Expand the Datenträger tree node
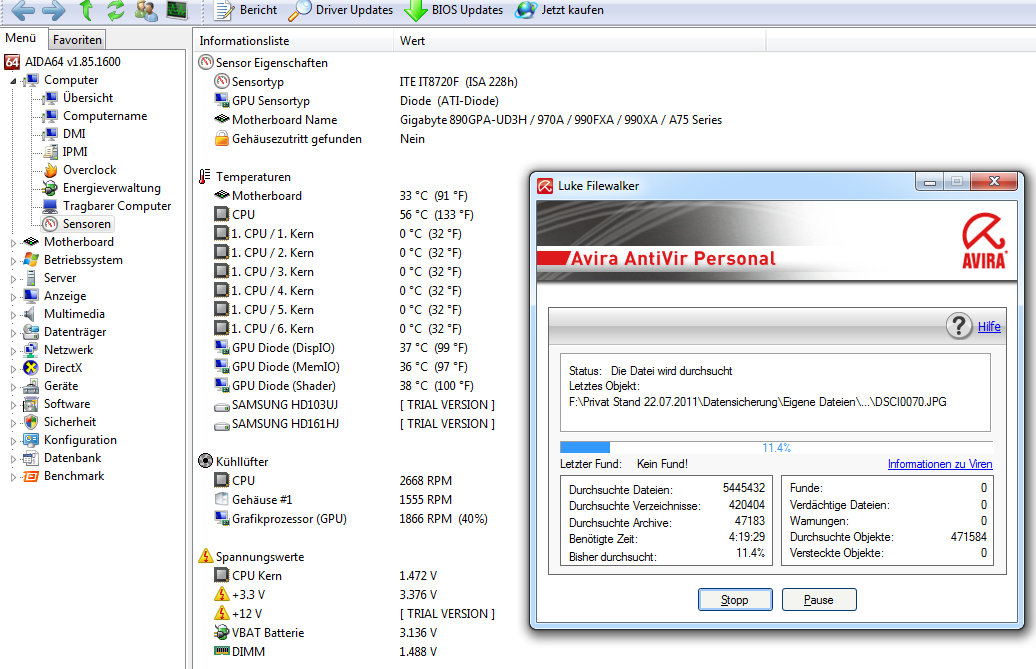Viewport: 1036px width, 669px height. point(13,333)
